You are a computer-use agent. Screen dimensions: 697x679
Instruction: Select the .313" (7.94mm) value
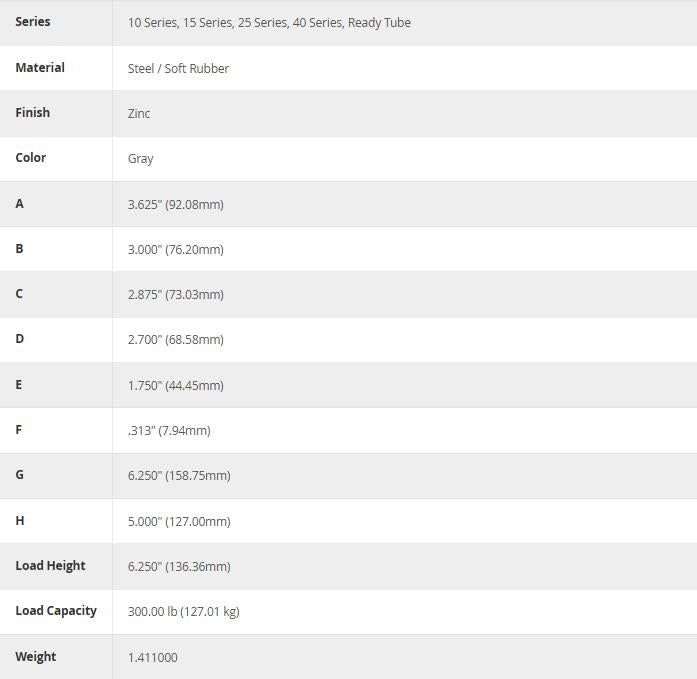coord(169,431)
